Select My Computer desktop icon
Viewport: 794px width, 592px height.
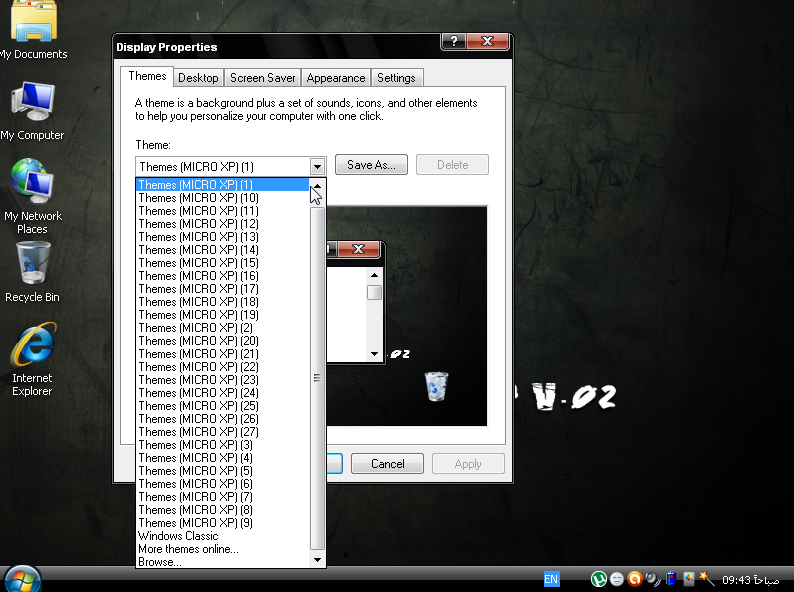pyautogui.click(x=32, y=111)
